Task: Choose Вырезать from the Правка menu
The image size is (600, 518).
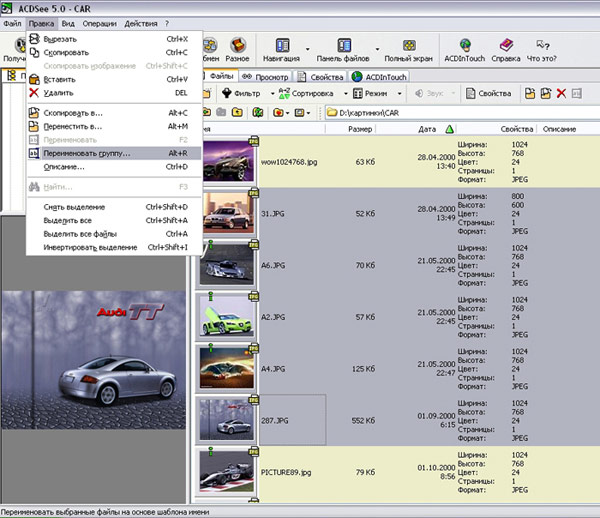Action: (114, 39)
